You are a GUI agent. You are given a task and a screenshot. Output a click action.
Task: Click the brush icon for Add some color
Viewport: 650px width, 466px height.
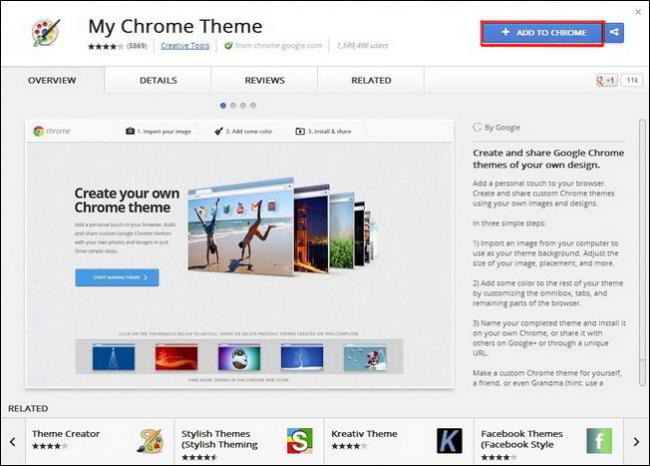[x=219, y=131]
